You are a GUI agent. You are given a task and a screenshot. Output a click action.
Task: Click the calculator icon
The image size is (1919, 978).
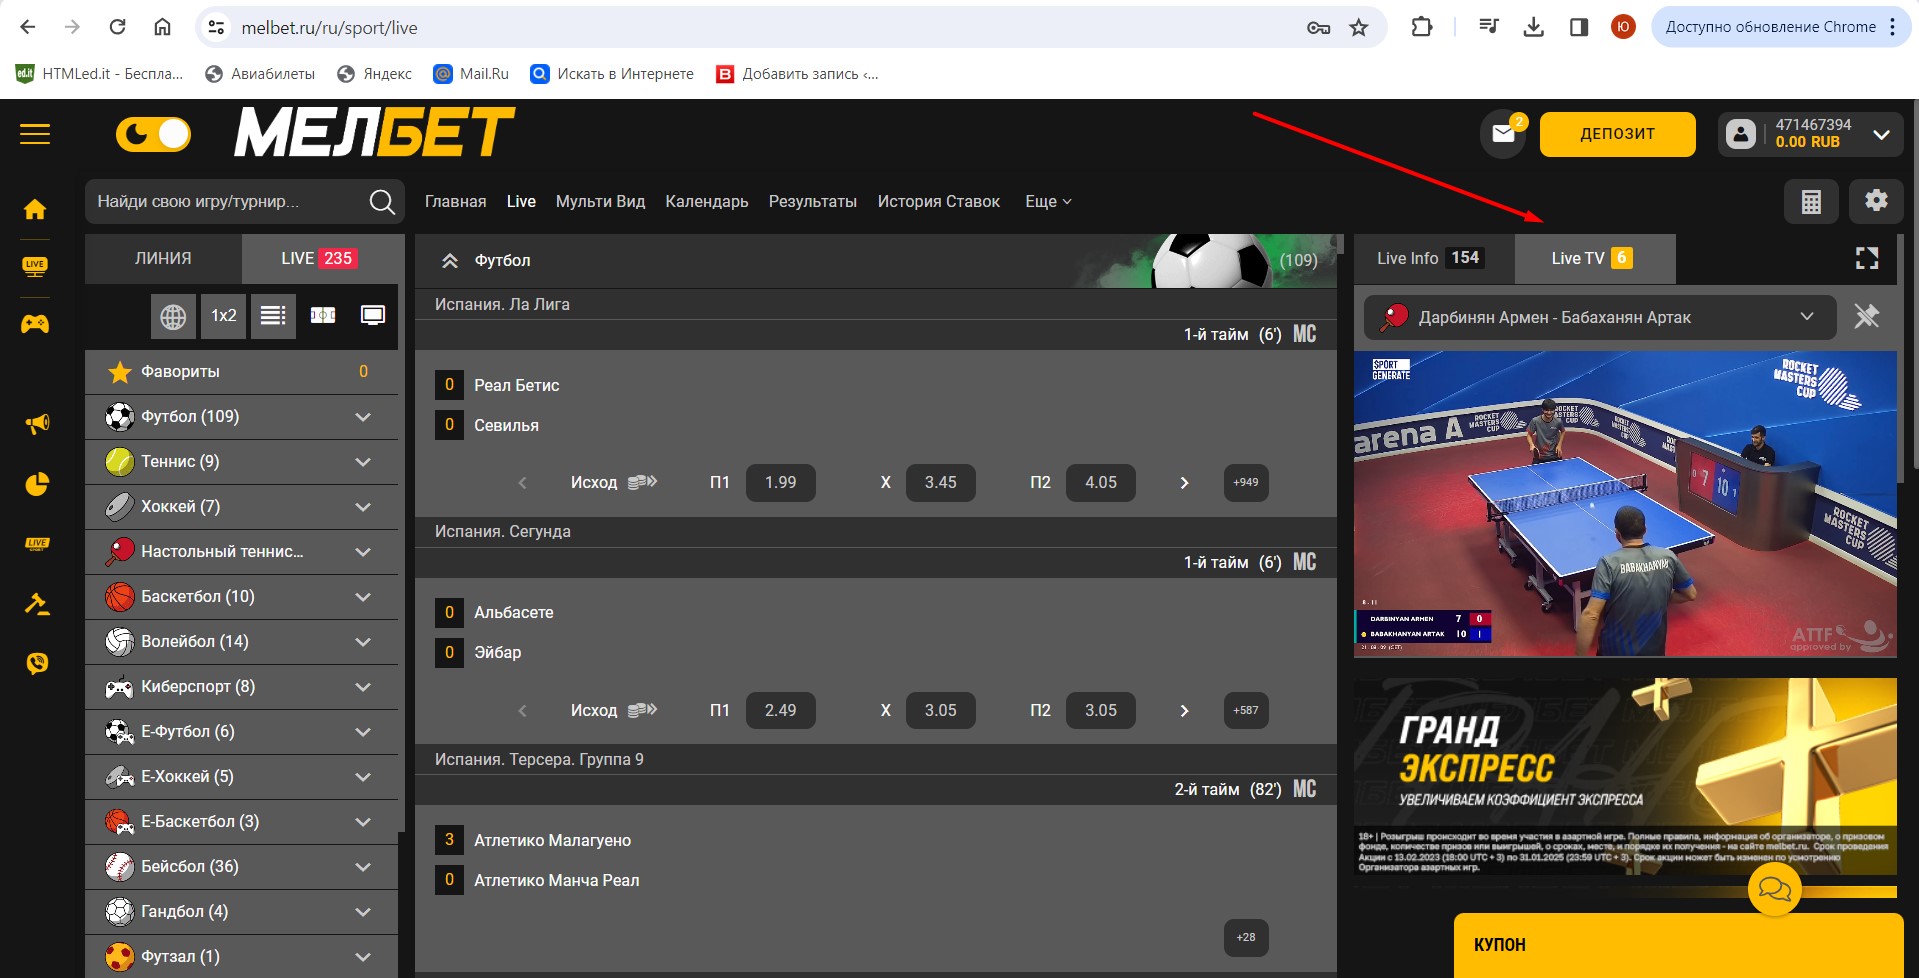(1811, 202)
